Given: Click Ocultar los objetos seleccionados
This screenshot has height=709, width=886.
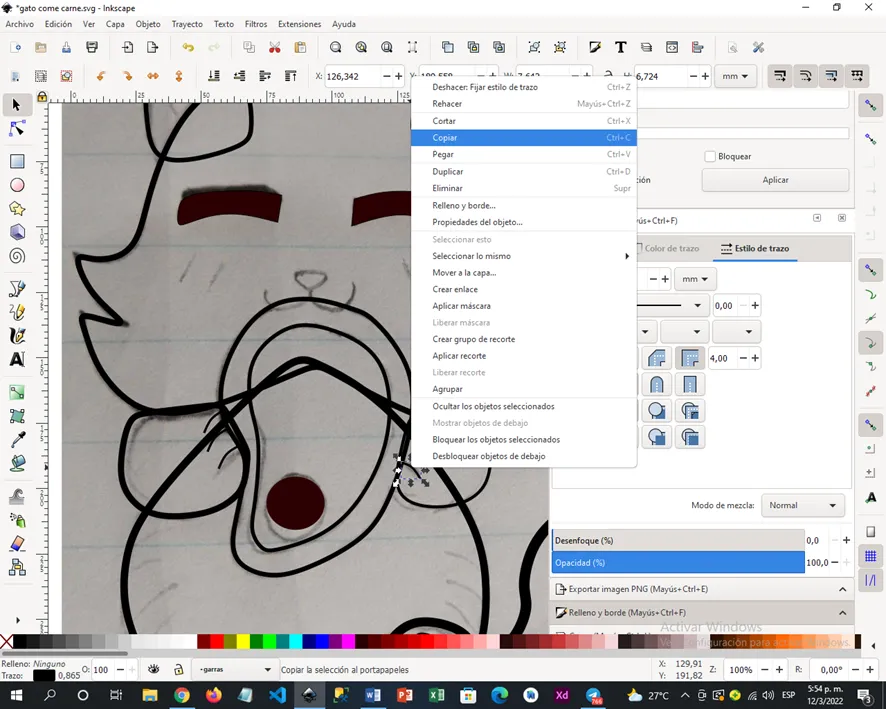Looking at the screenshot, I should (x=524, y=406).
